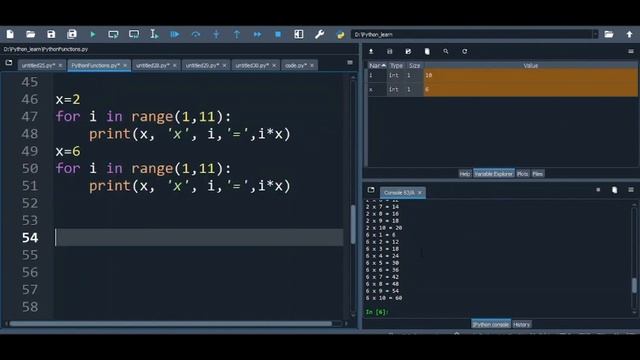This screenshot has width=640, height=360.
Task: Switch to the Files tab
Action: coord(538,174)
